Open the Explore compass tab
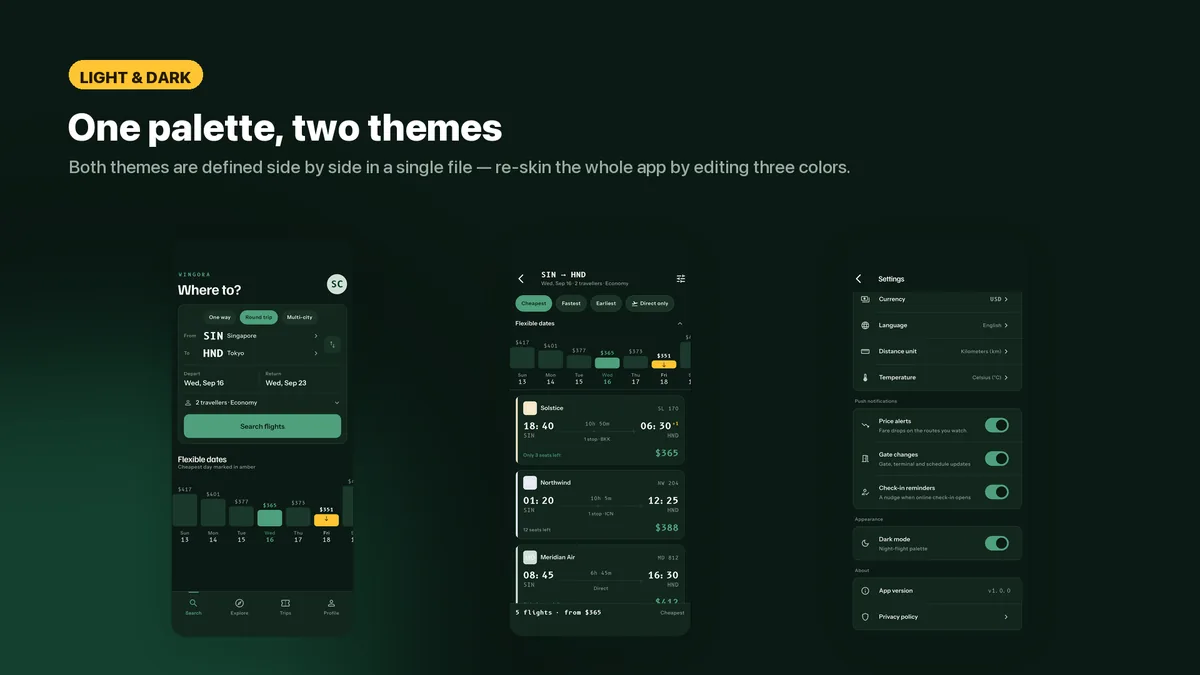This screenshot has height=675, width=1200. click(x=240, y=603)
